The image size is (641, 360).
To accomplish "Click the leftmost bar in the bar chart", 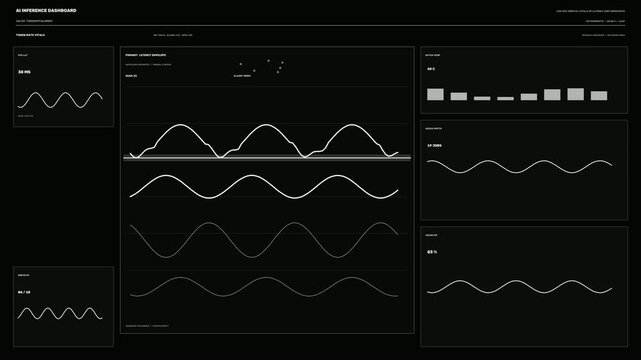I will [x=435, y=94].
